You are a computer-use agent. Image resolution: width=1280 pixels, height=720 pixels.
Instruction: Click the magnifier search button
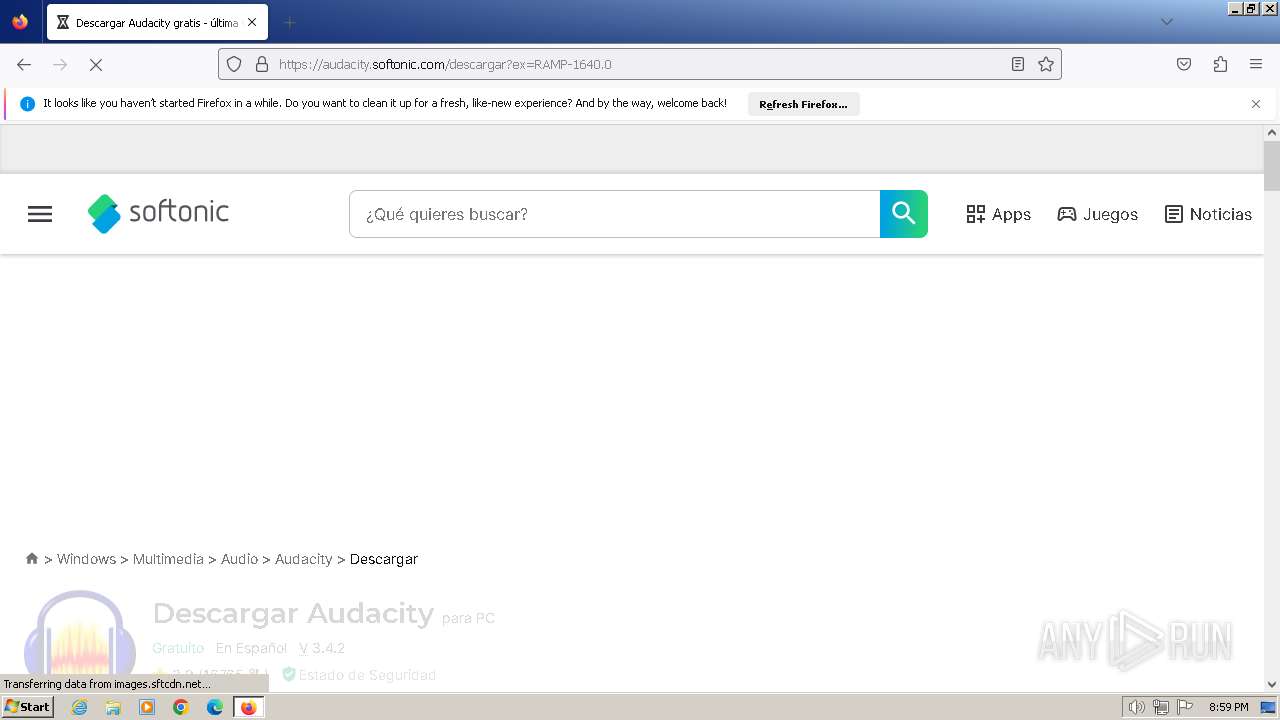pos(904,214)
